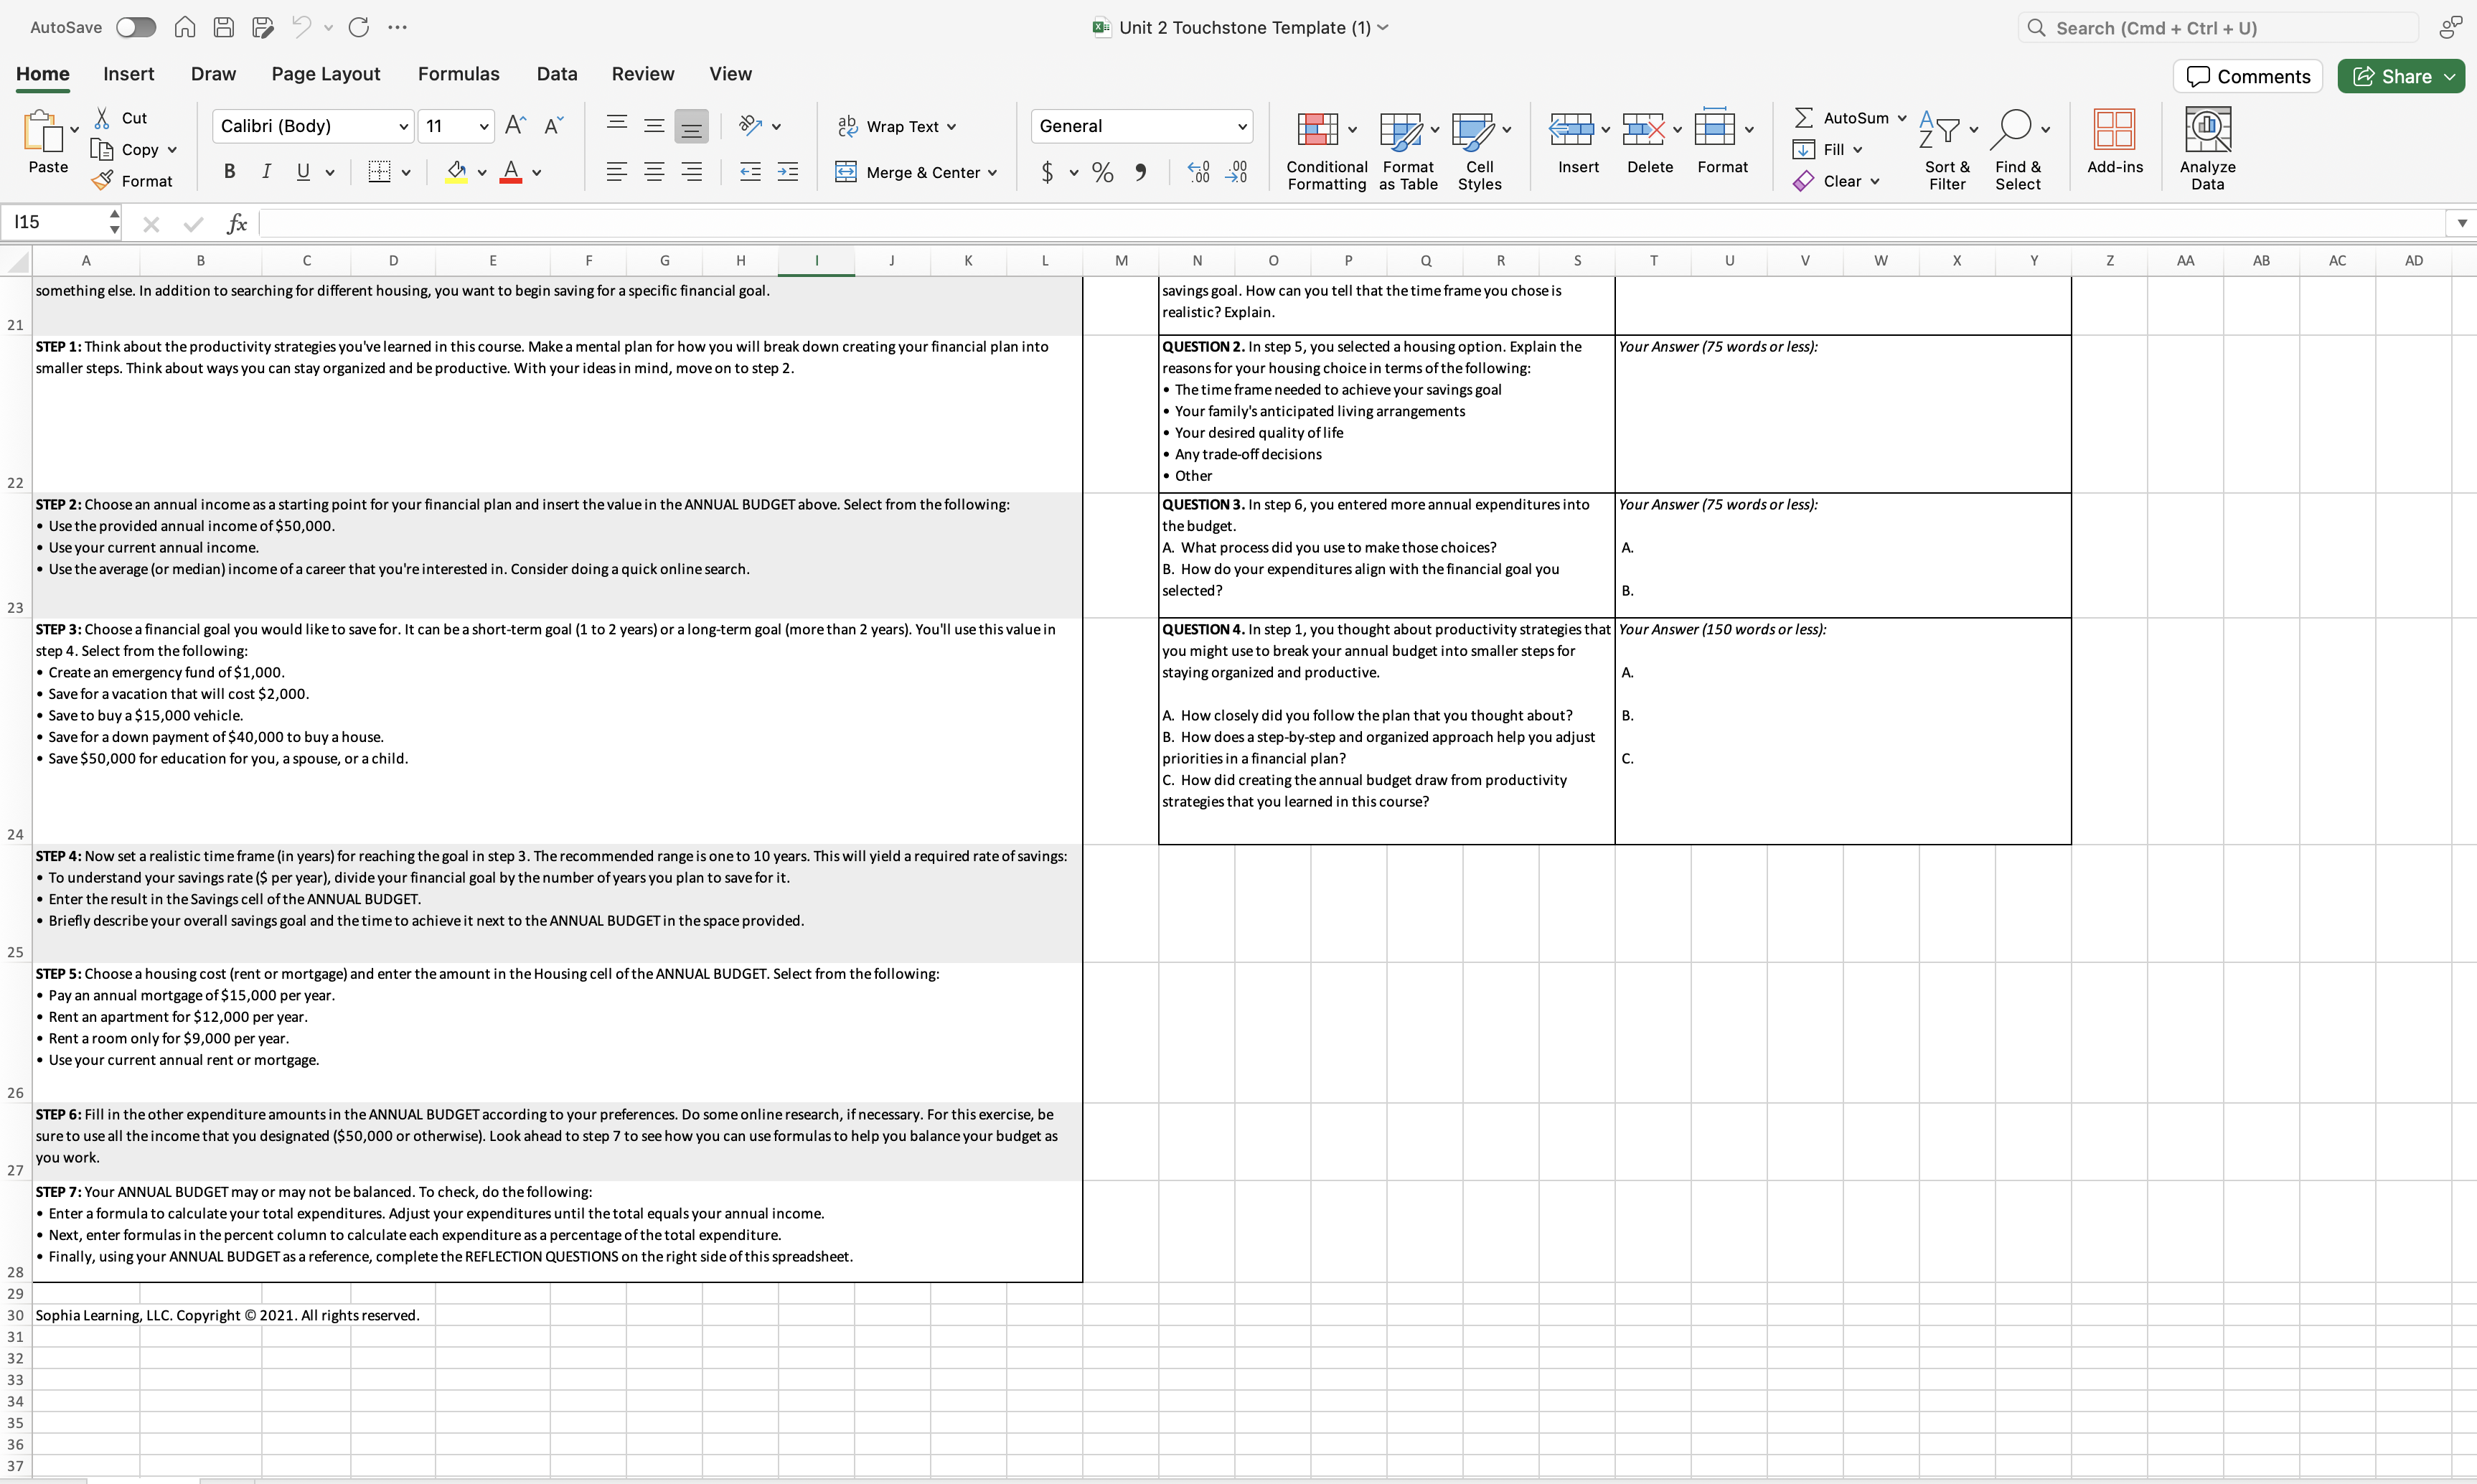The image size is (2477, 1484).
Task: Click the borders icon
Action: 379,172
